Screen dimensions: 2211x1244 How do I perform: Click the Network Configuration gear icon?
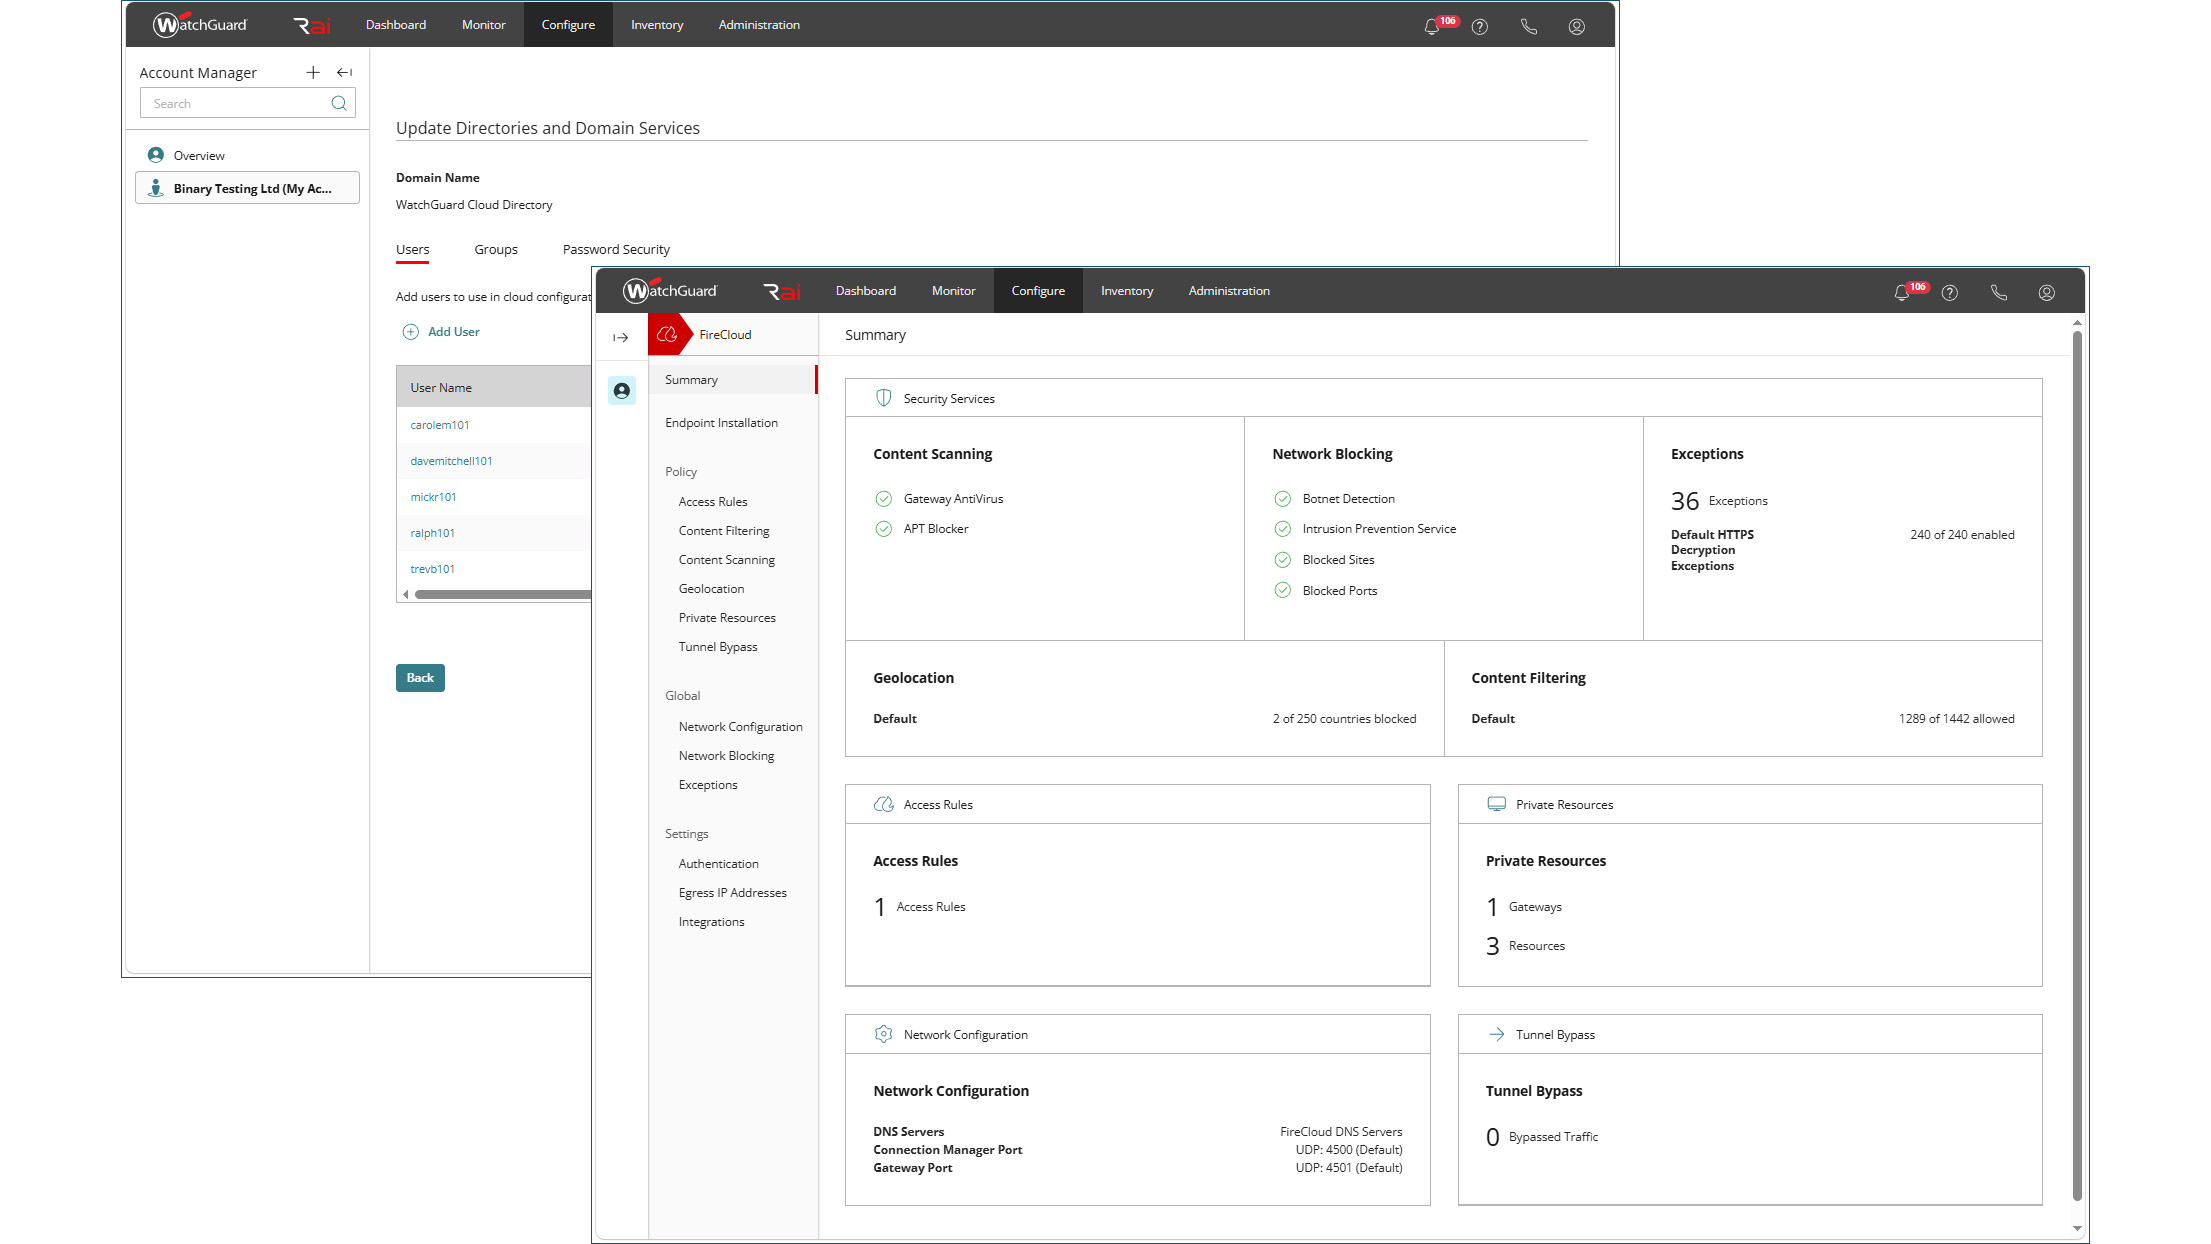pyautogui.click(x=883, y=1034)
